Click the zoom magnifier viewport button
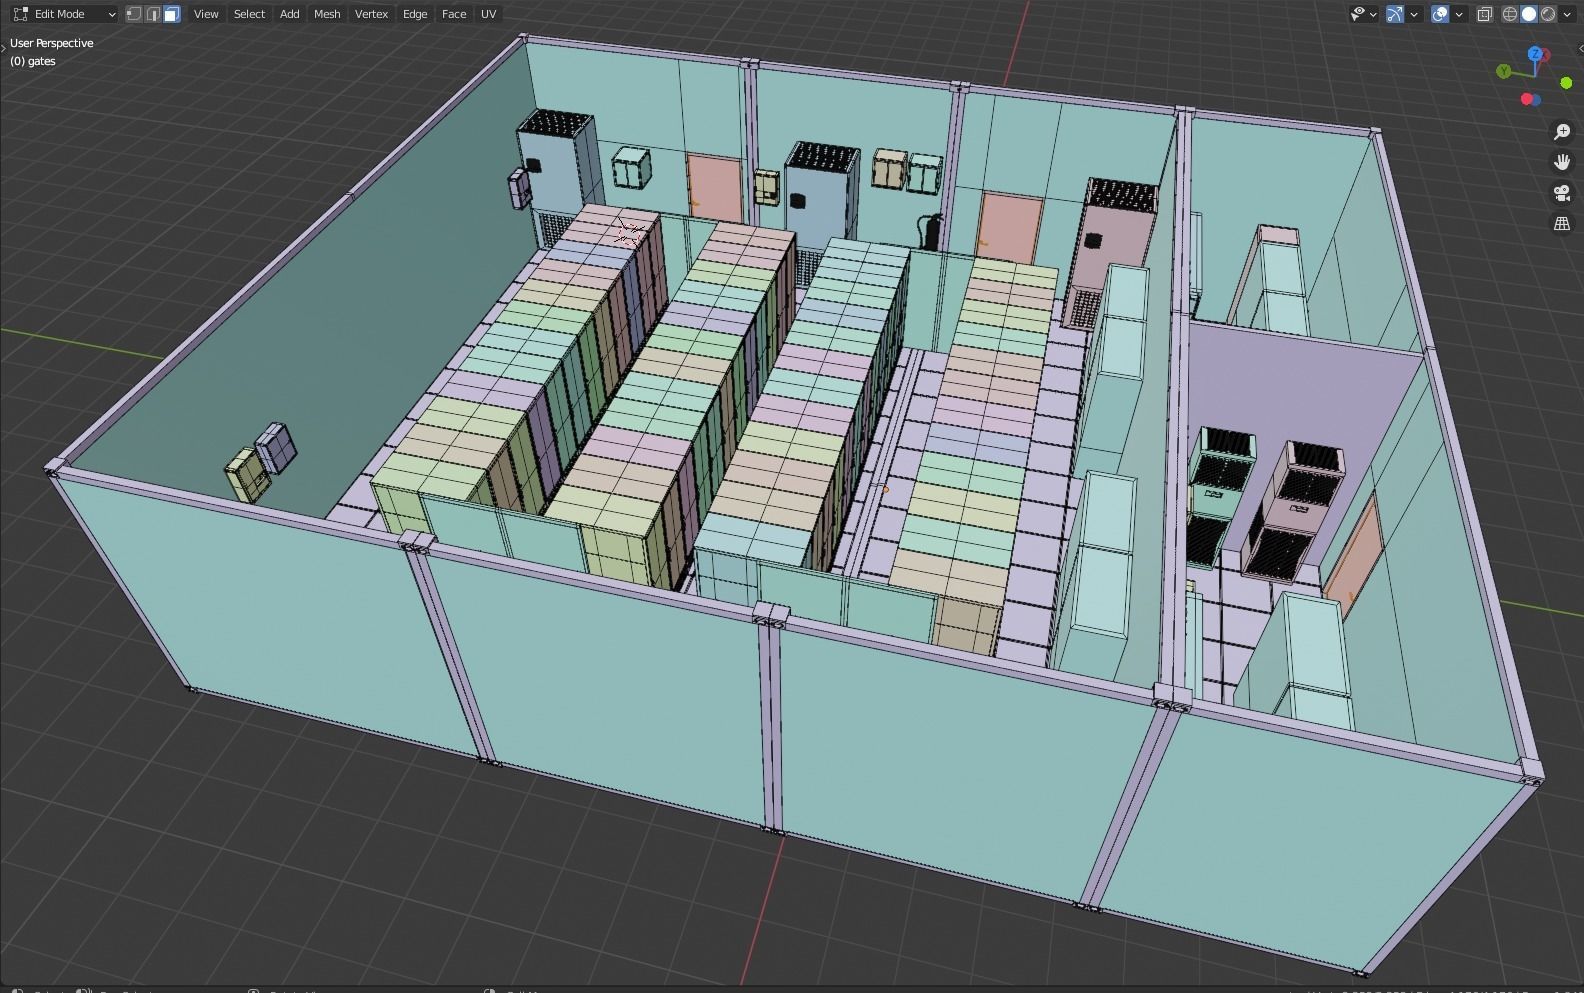 click(1562, 132)
